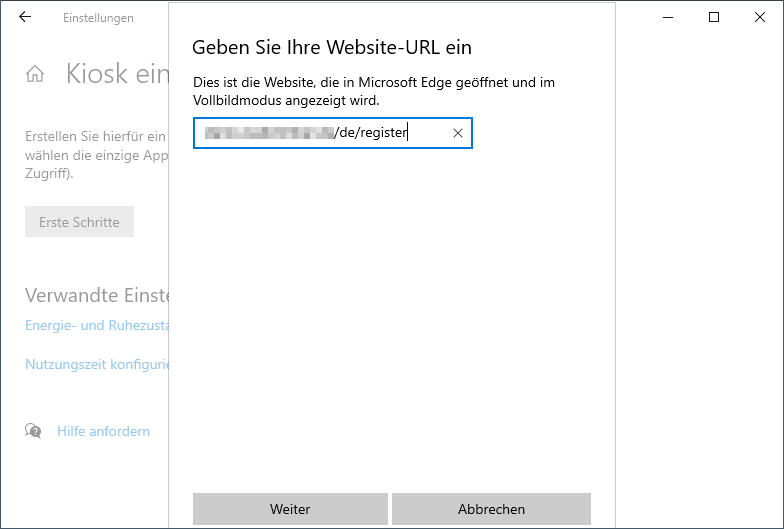Maximize the Einstellungen window
This screenshot has width=784, height=529.
point(714,17)
